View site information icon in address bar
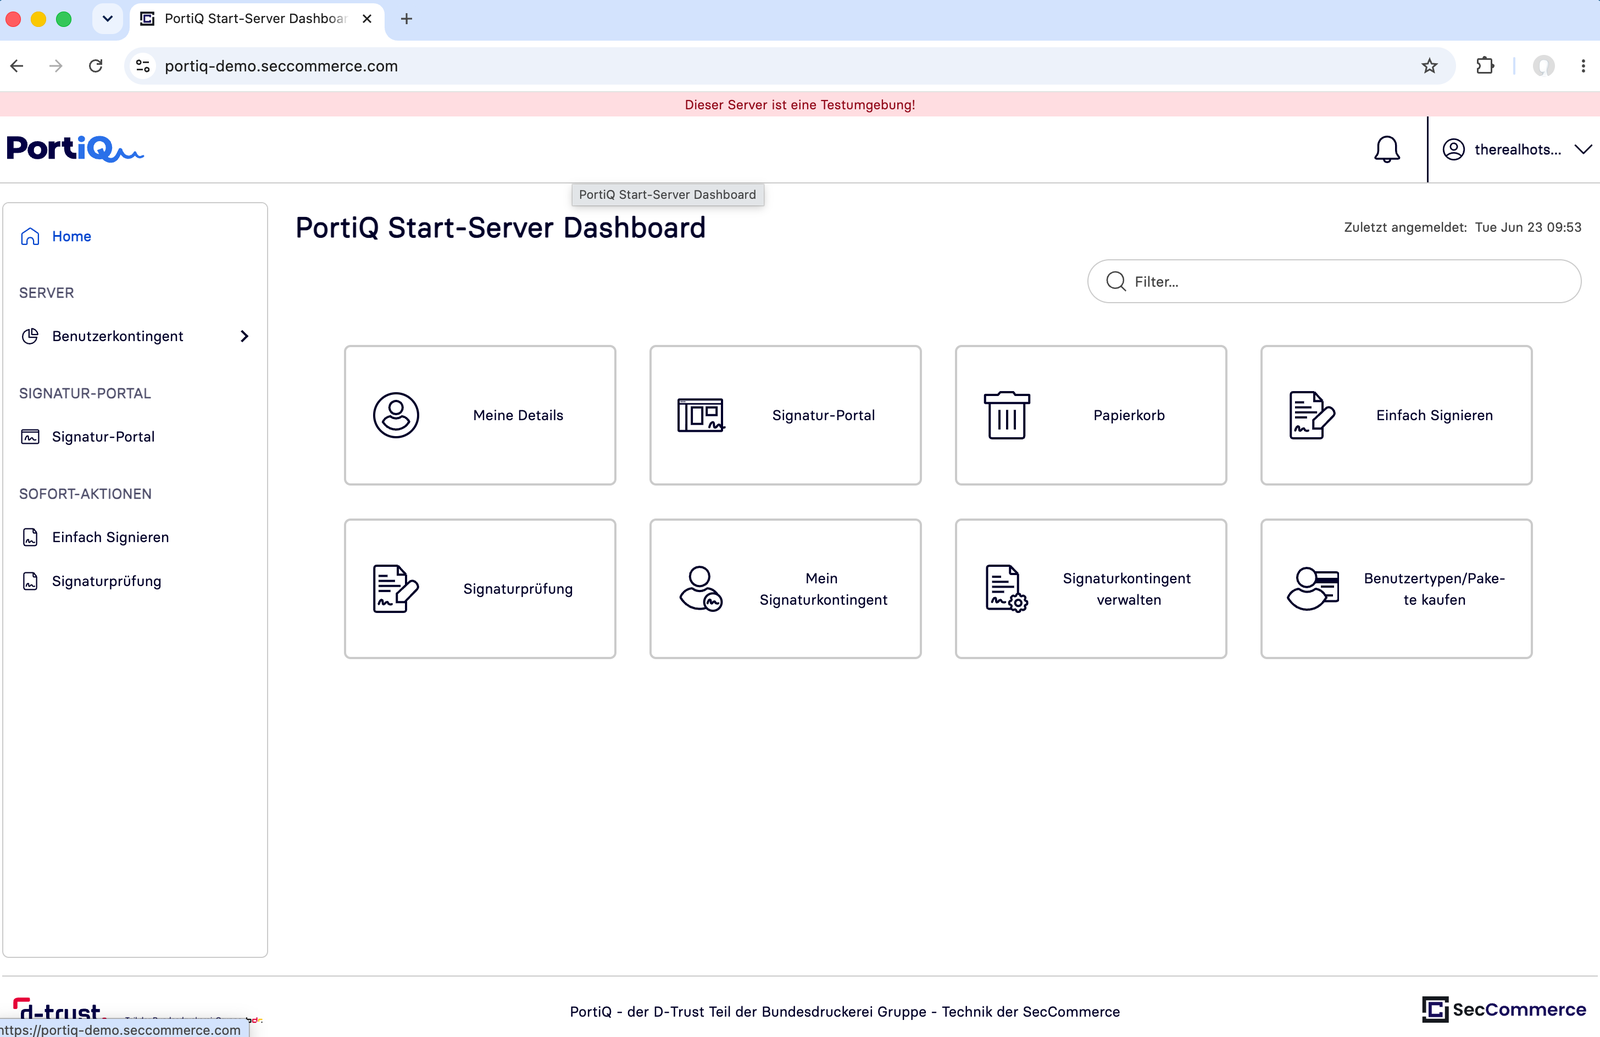Viewport: 1600px width, 1037px height. coord(143,66)
